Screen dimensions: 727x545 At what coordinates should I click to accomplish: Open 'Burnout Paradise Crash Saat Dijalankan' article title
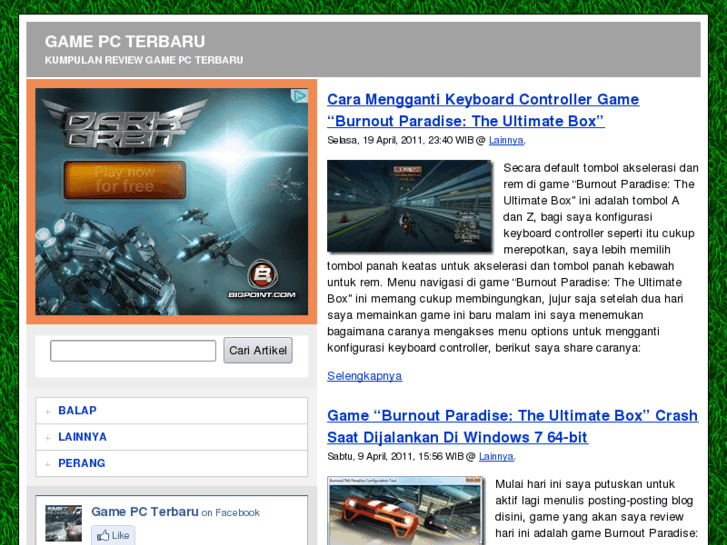click(x=512, y=426)
